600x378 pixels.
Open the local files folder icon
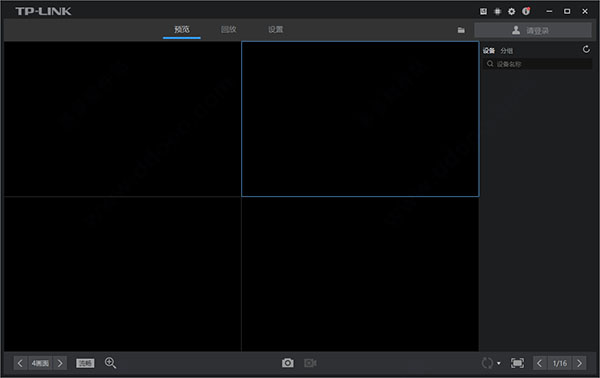461,30
